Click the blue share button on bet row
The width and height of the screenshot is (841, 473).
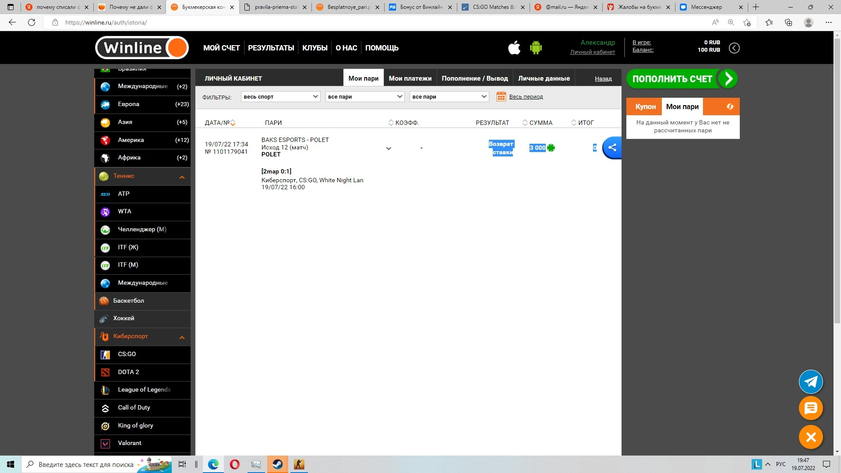coord(612,147)
